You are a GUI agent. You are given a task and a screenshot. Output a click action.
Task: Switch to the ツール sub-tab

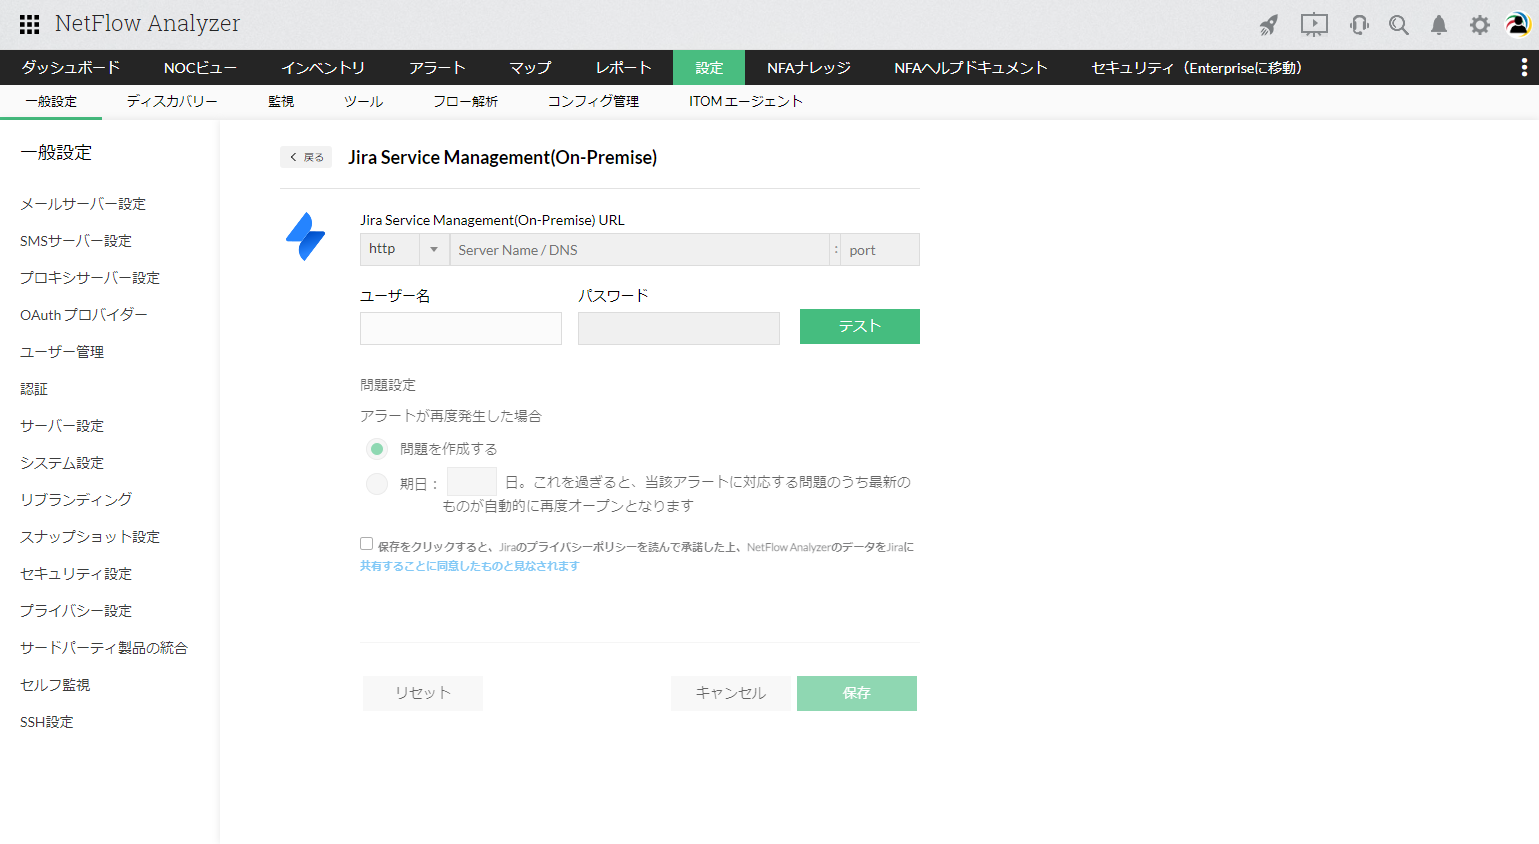363,102
